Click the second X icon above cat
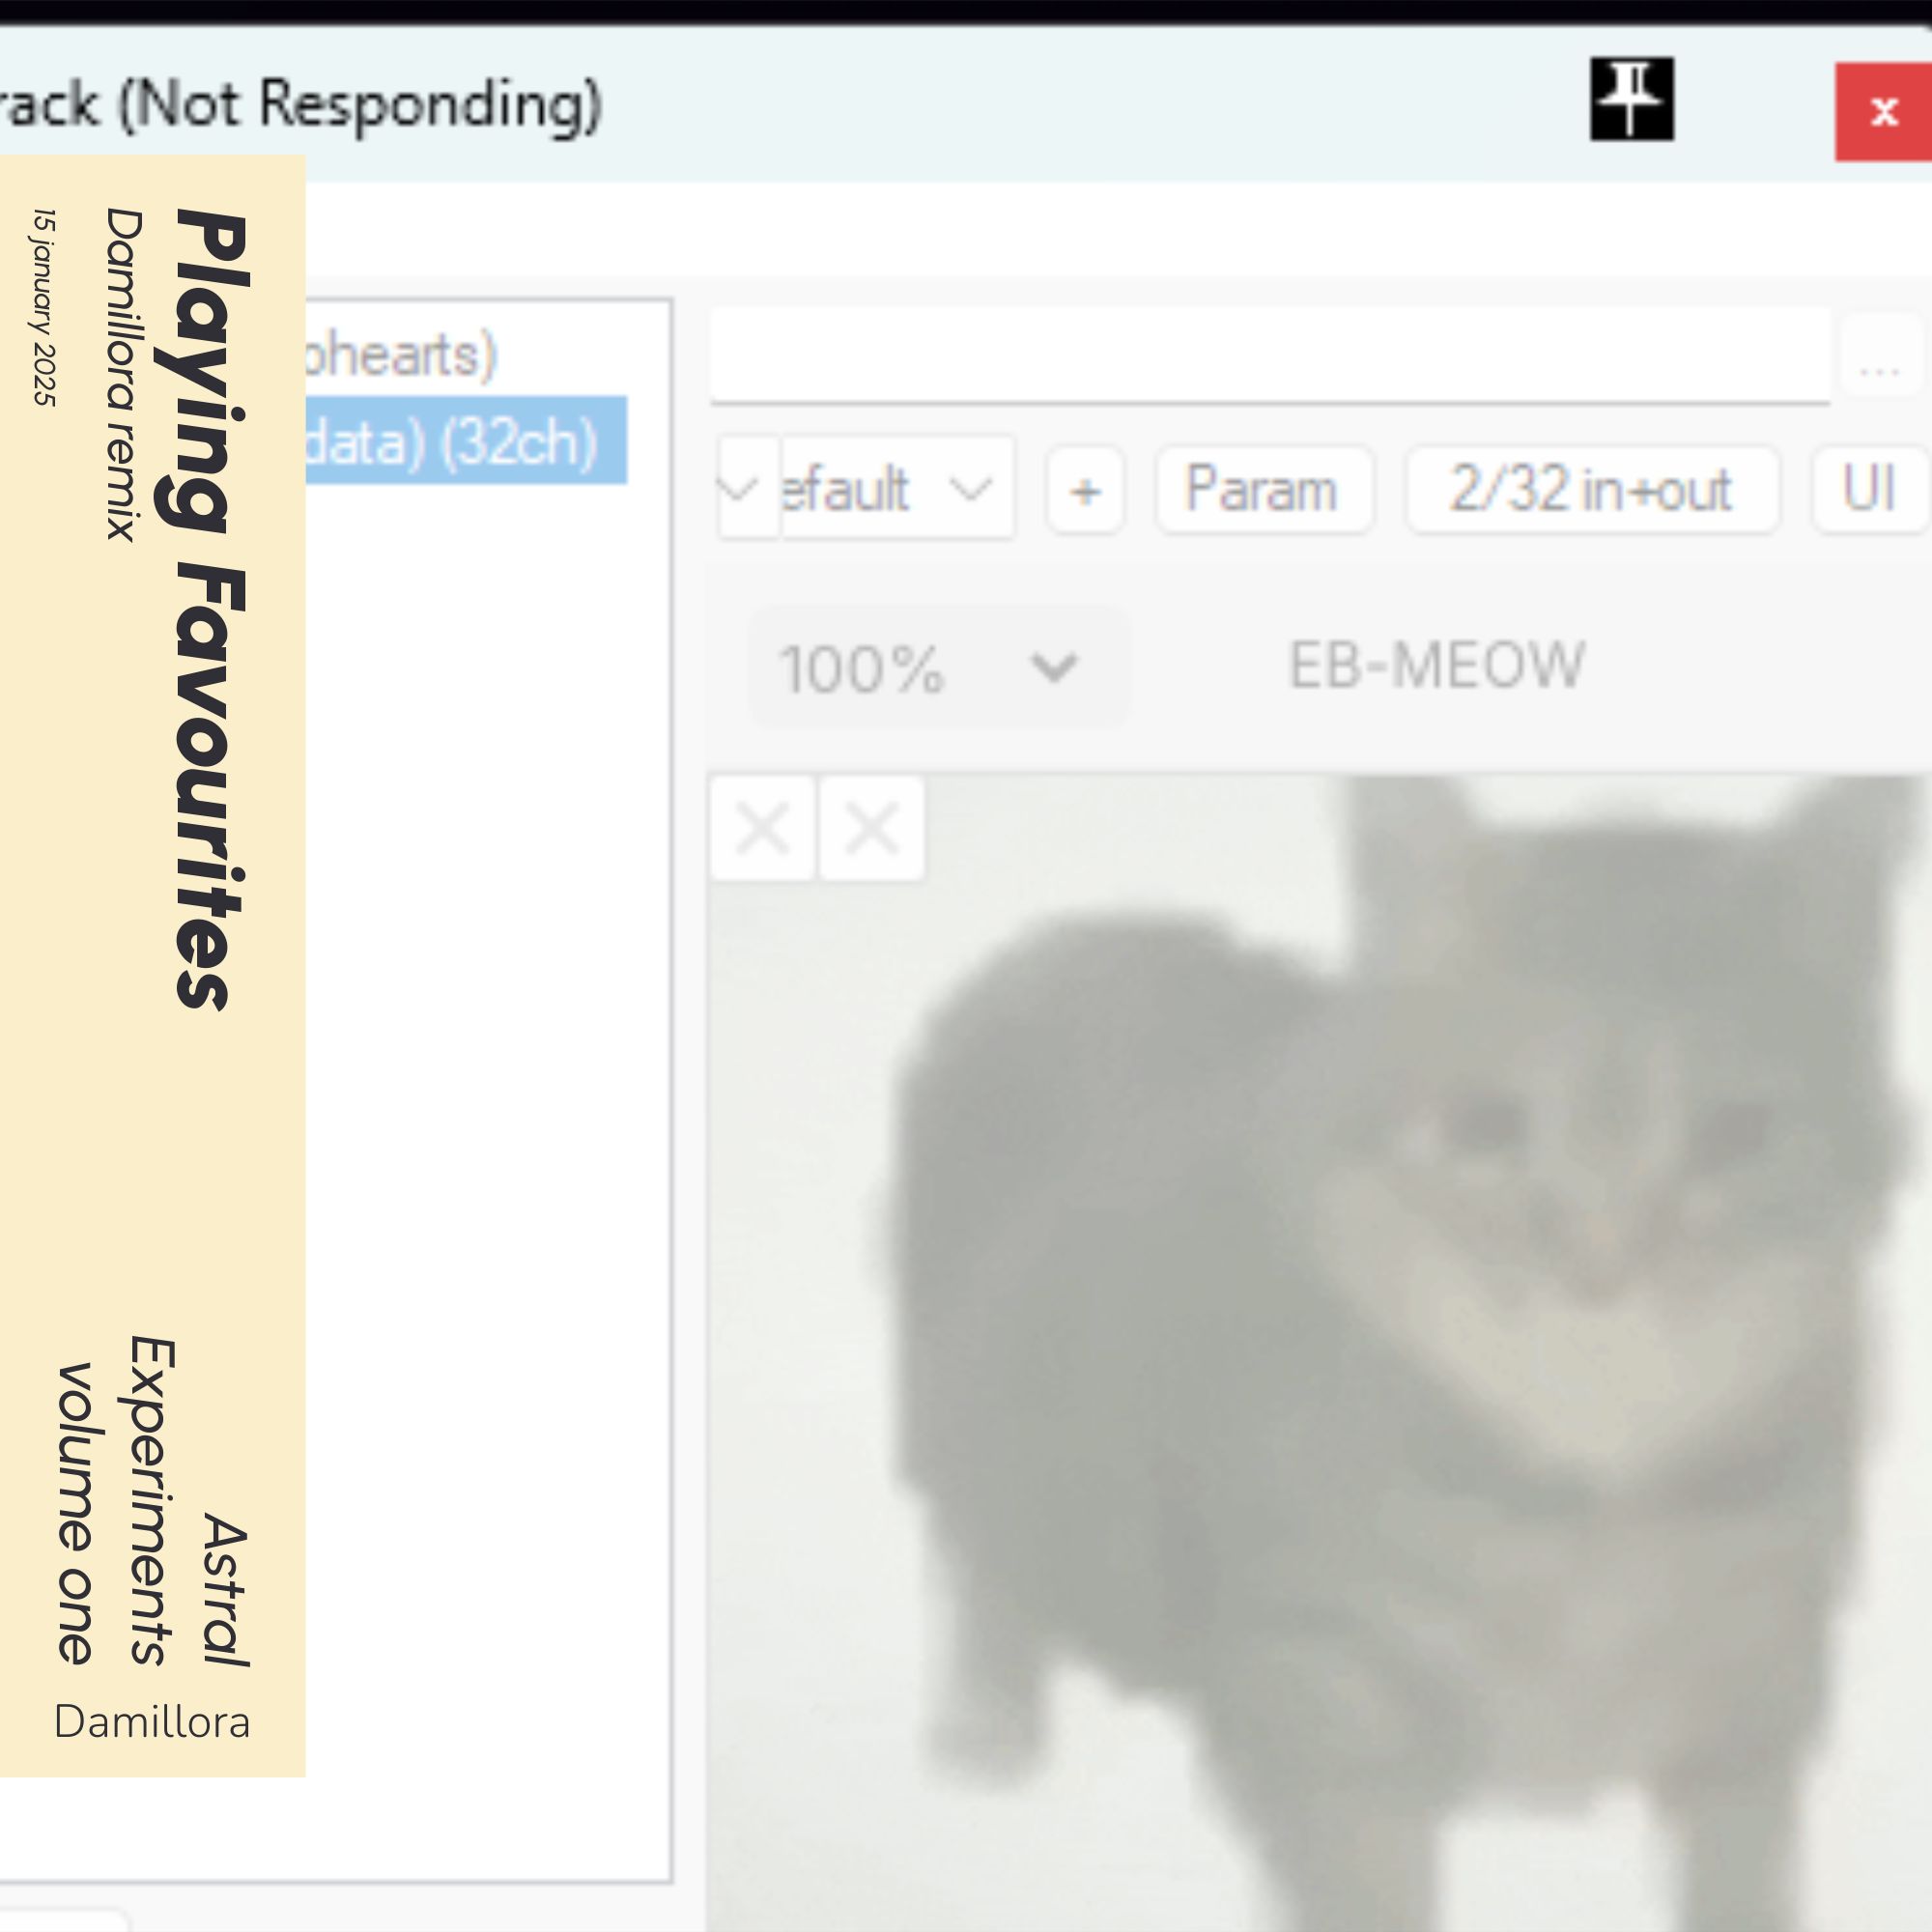Screen dimensions: 1932x1932 click(x=871, y=828)
